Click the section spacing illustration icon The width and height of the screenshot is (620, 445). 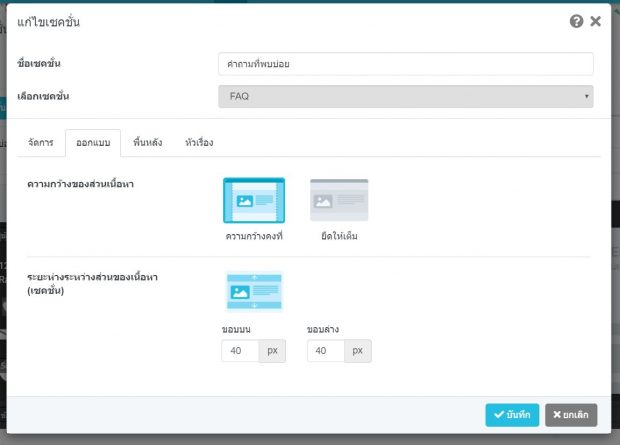tap(254, 292)
